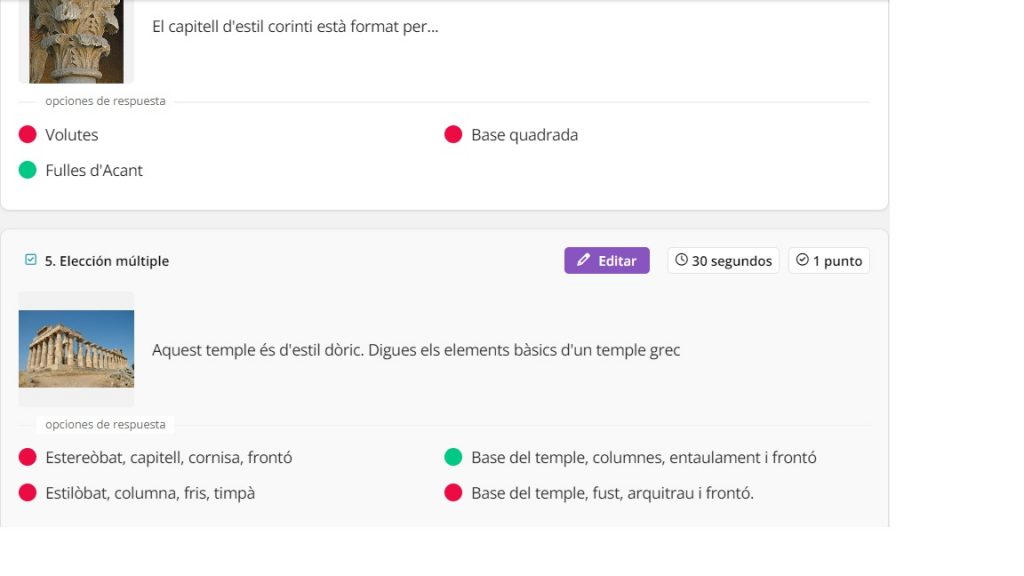Click the text 'El capitell d'estil corinti està format per...'
The height and width of the screenshot is (576, 1024).
295,27
